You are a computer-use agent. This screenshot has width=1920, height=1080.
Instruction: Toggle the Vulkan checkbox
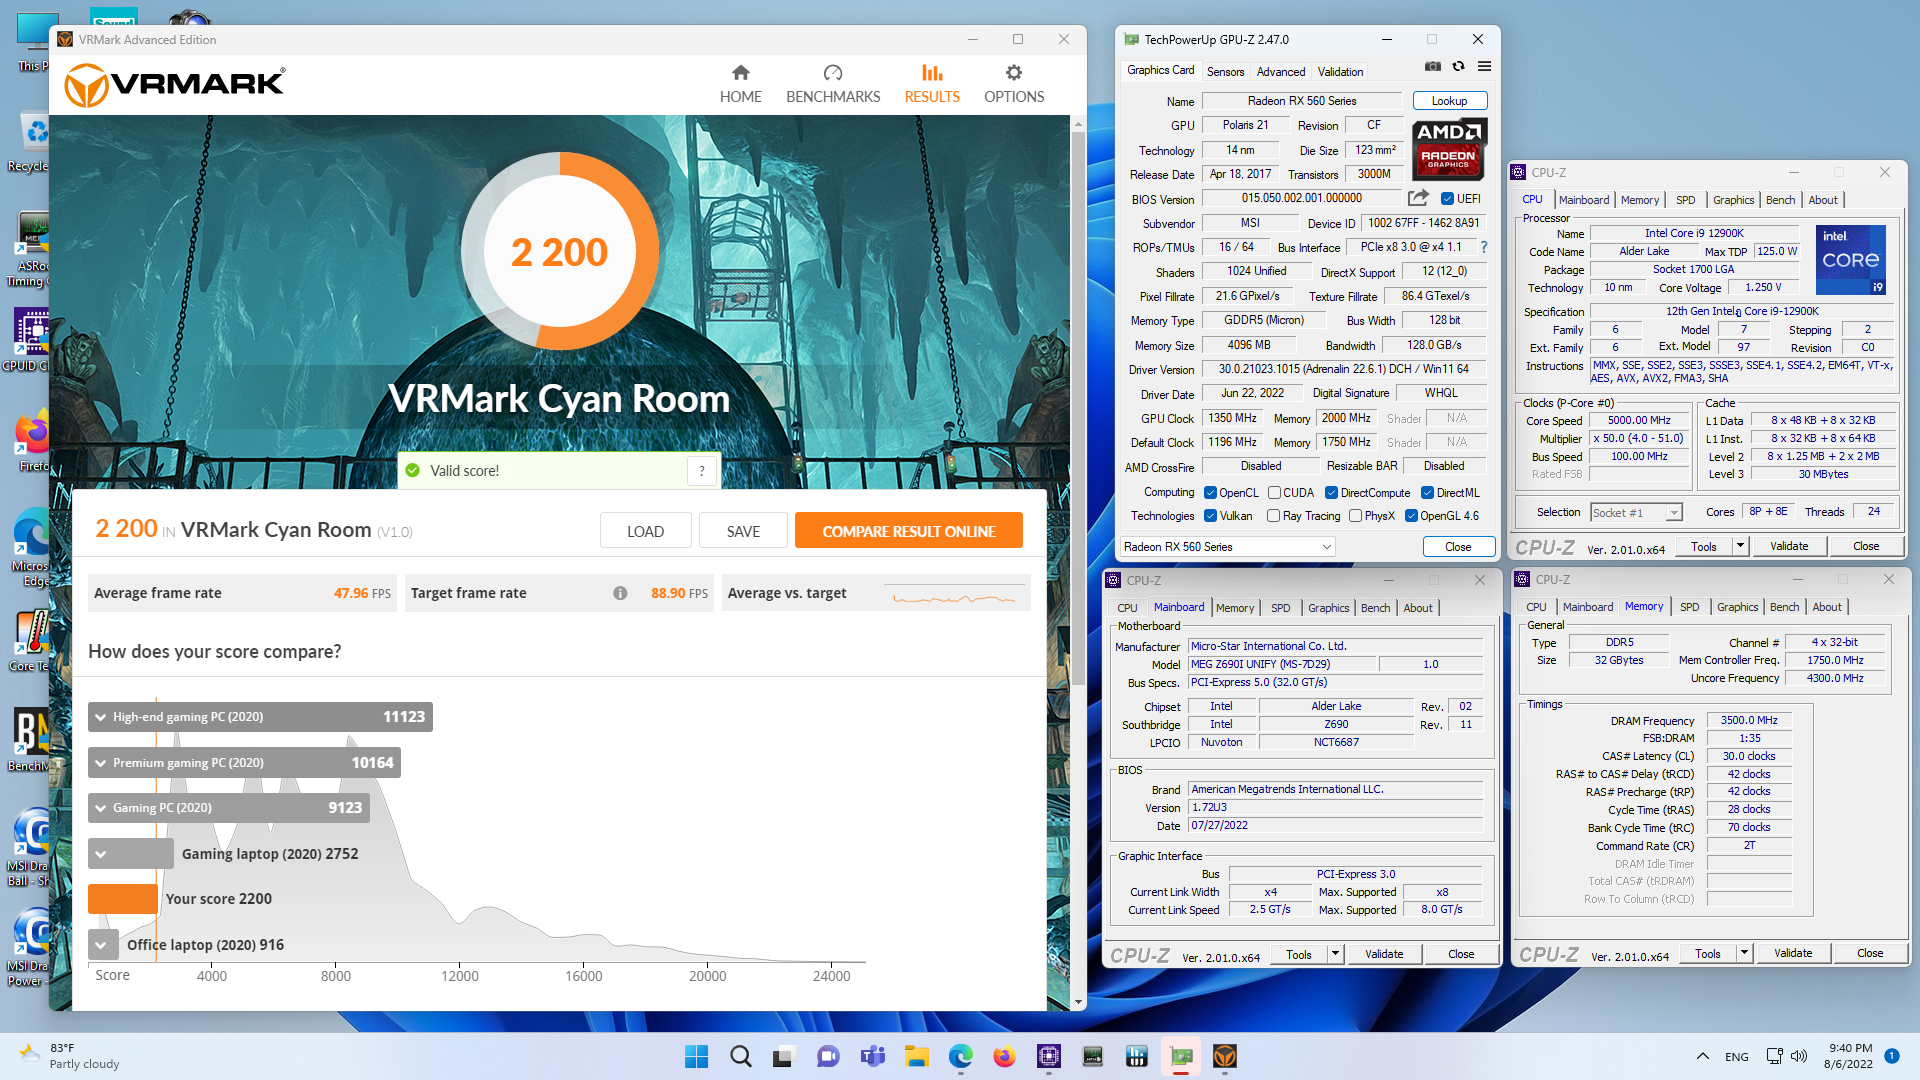point(1211,516)
